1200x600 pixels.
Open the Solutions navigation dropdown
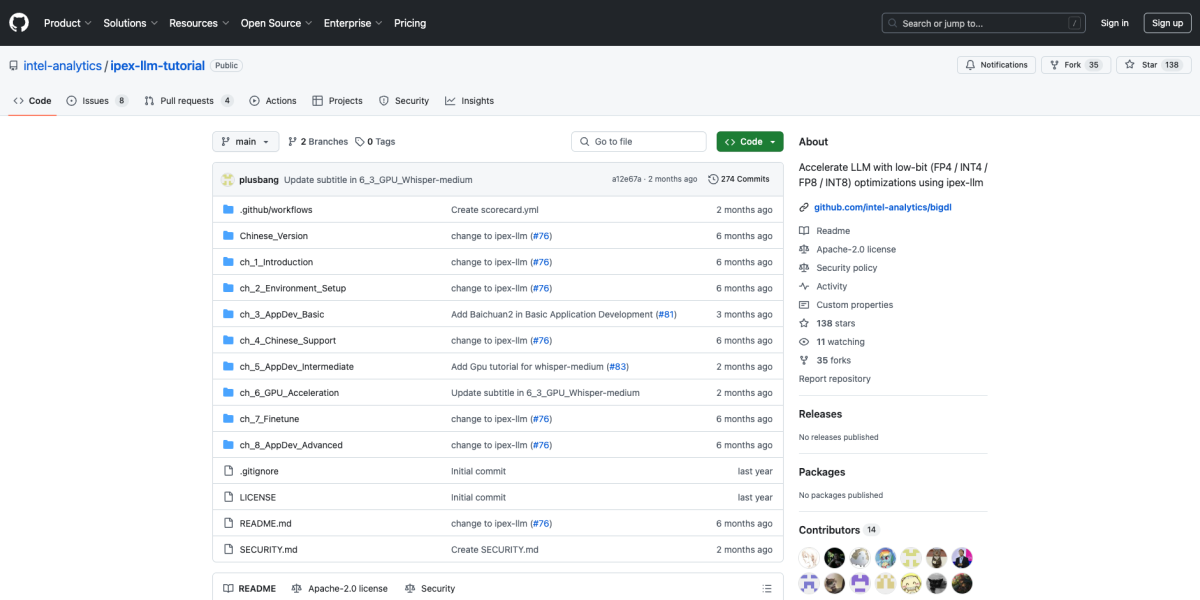(130, 23)
